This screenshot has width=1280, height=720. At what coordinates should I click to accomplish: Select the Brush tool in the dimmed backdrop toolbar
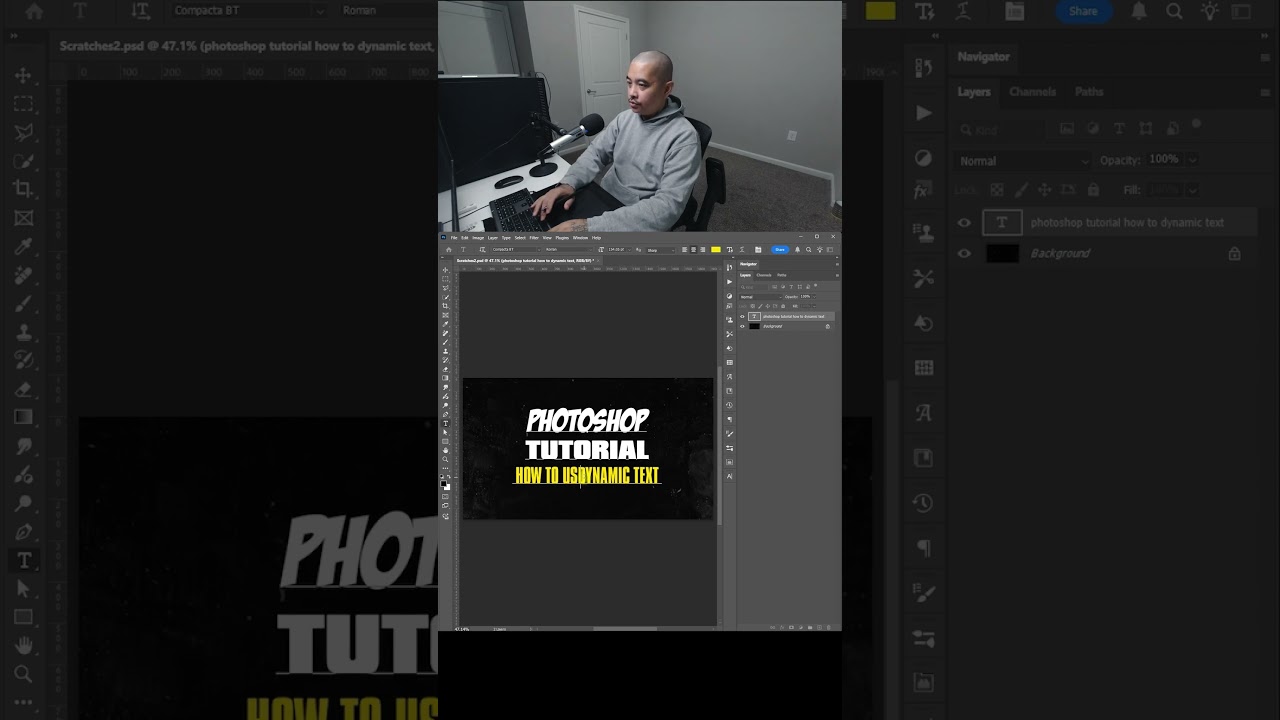[x=23, y=303]
